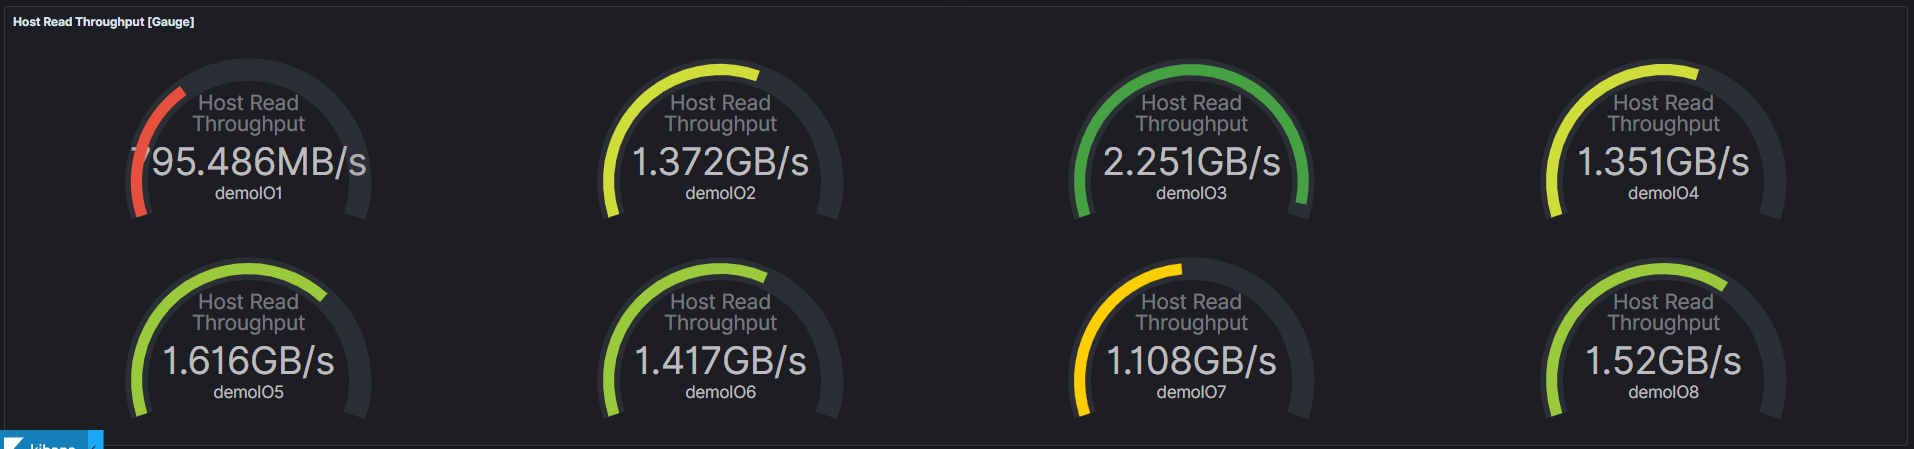Select the 1.372GB/s gauge reading
The width and height of the screenshot is (1914, 449).
pyautogui.click(x=720, y=162)
